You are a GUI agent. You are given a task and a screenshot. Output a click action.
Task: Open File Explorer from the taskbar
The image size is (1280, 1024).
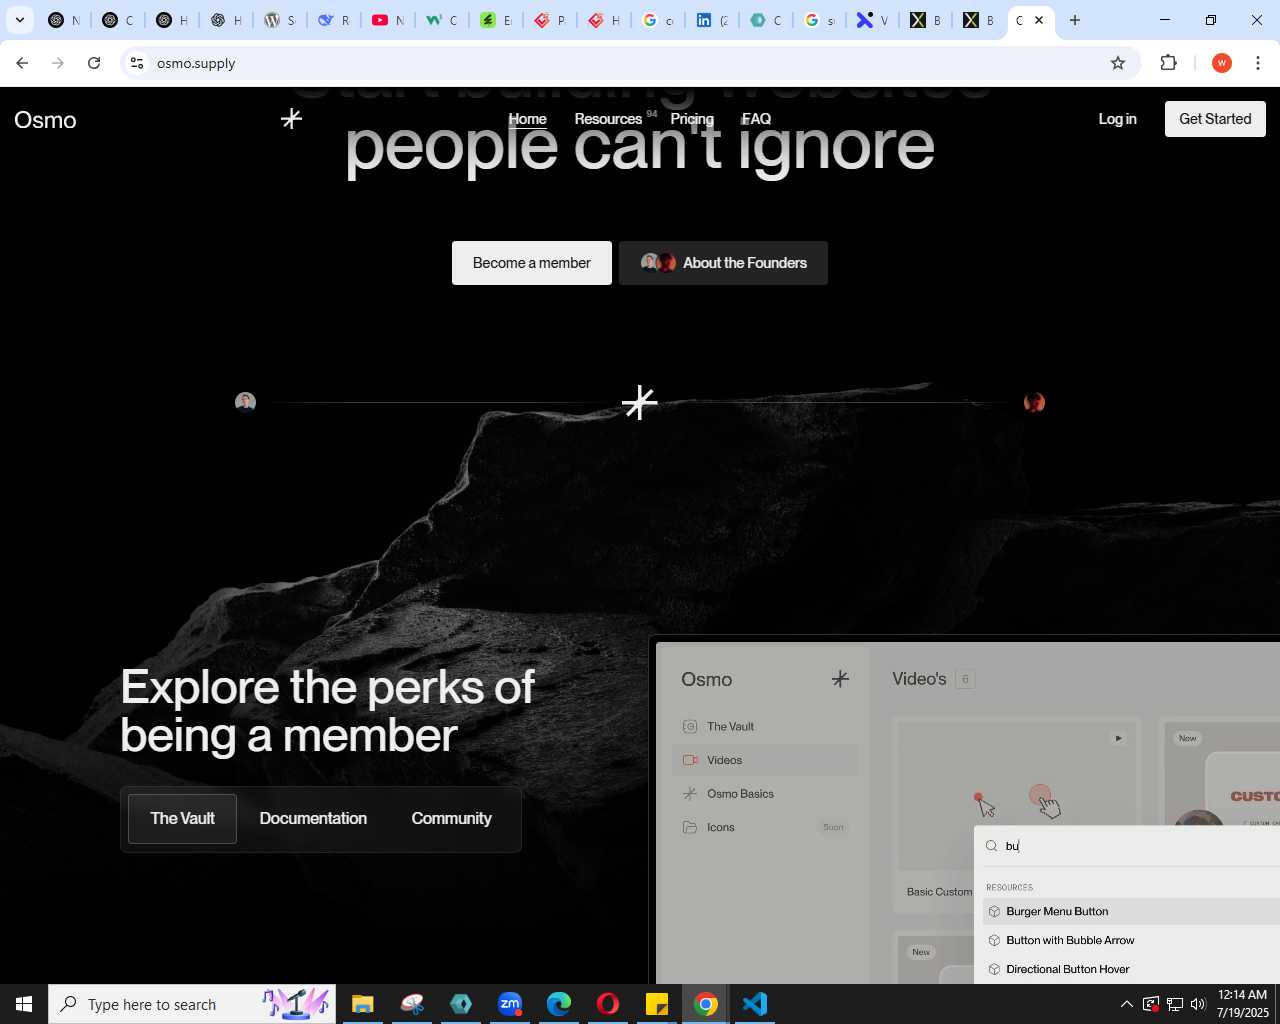[362, 1004]
